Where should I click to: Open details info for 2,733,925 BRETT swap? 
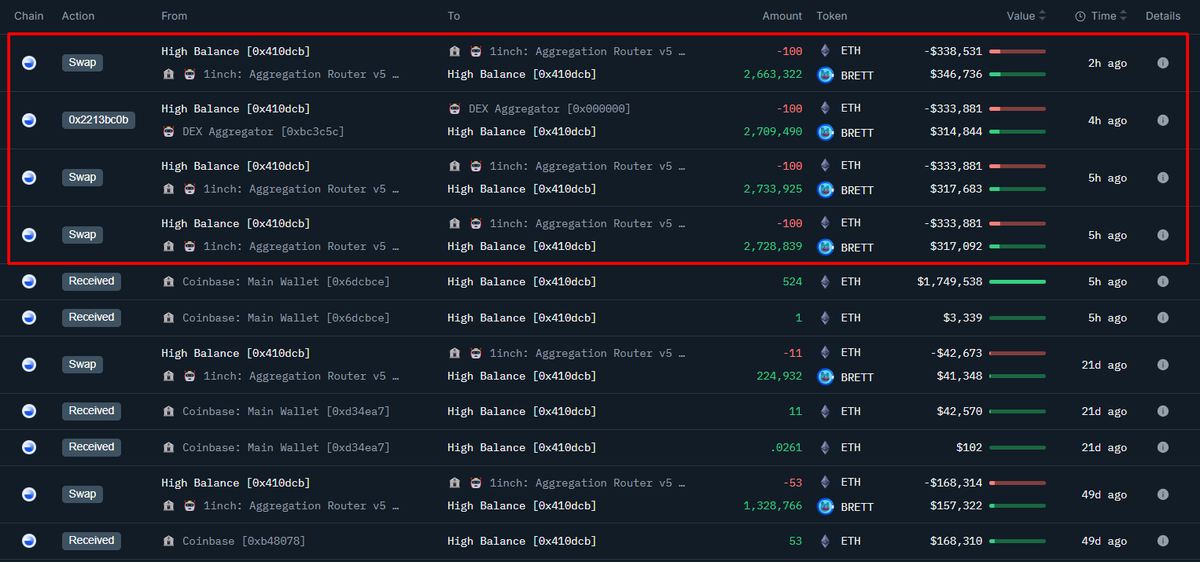click(1163, 178)
